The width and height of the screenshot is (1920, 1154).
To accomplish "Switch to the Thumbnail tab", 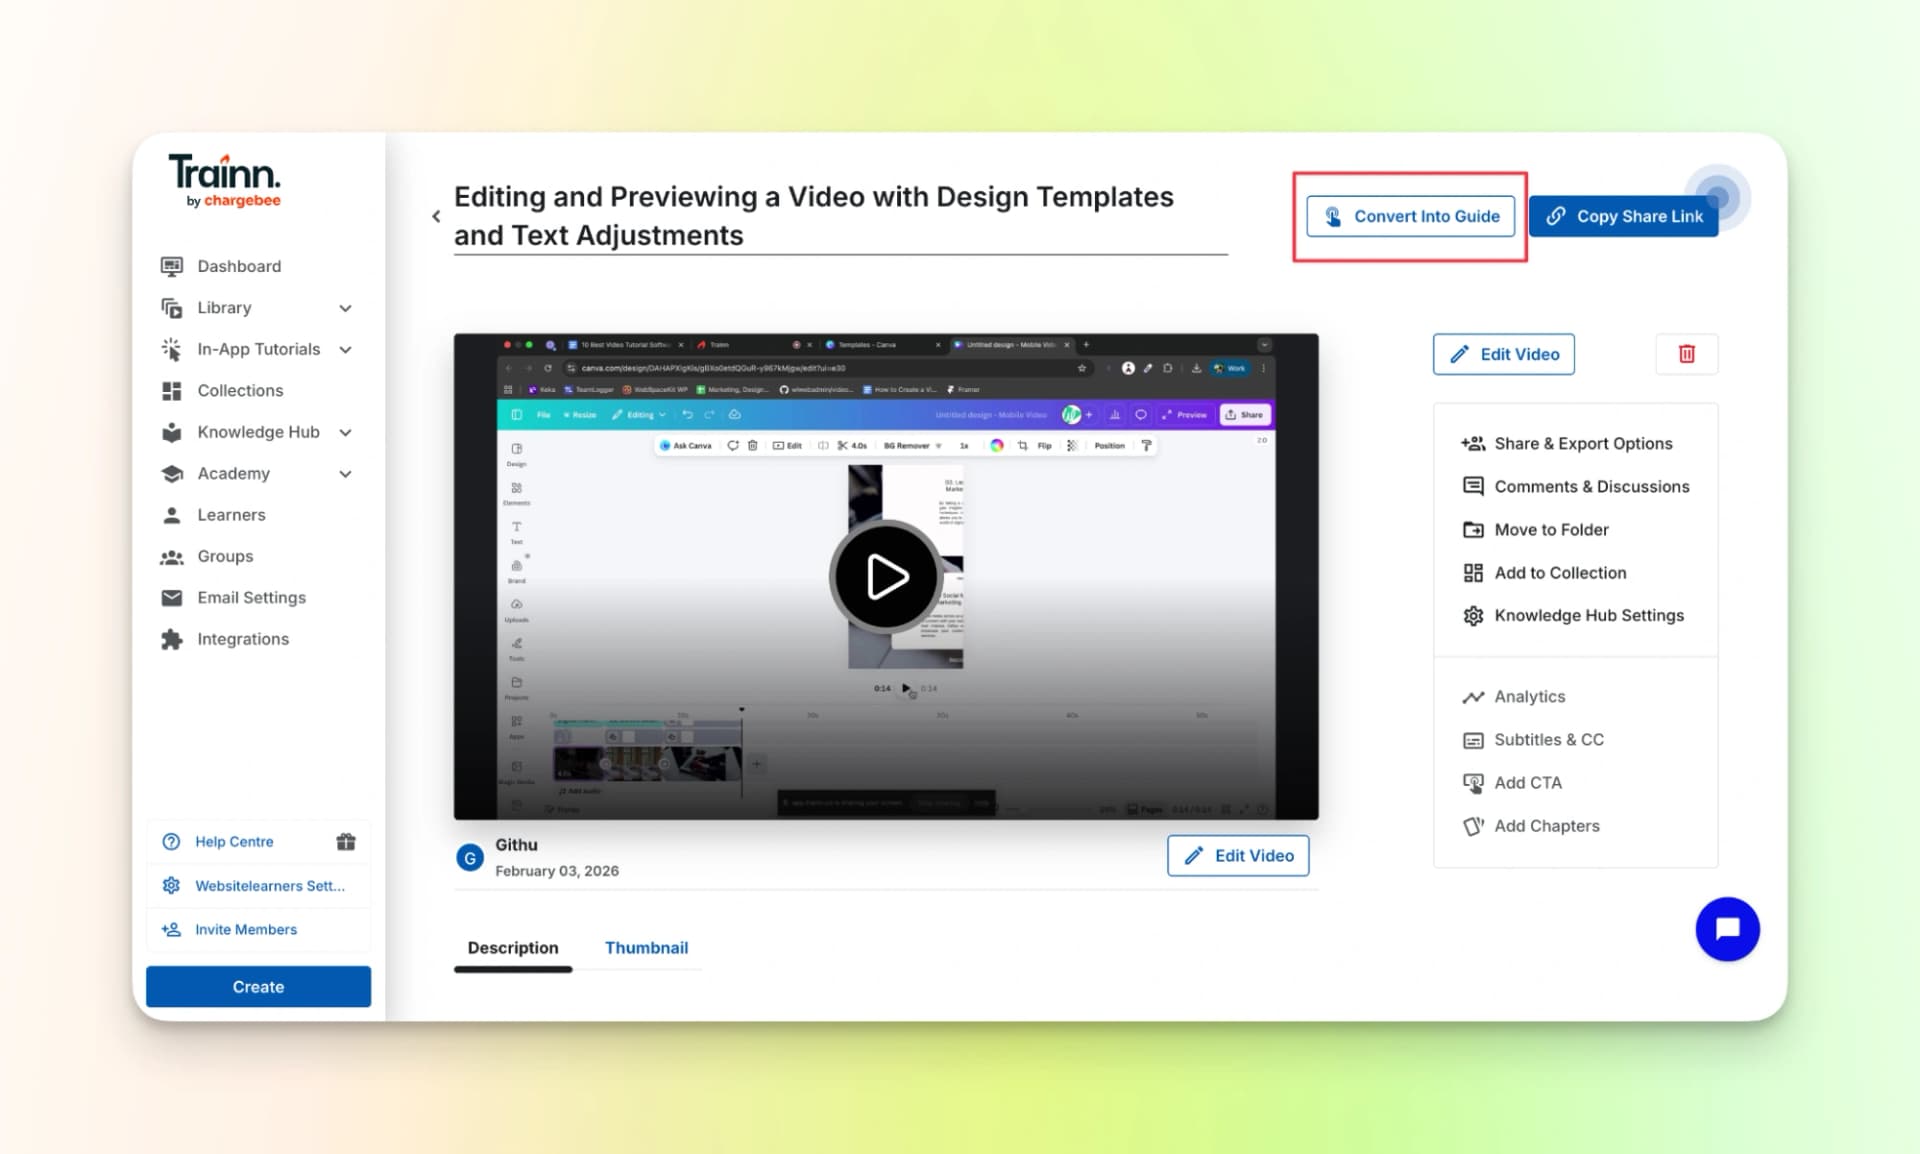I will click(x=646, y=948).
